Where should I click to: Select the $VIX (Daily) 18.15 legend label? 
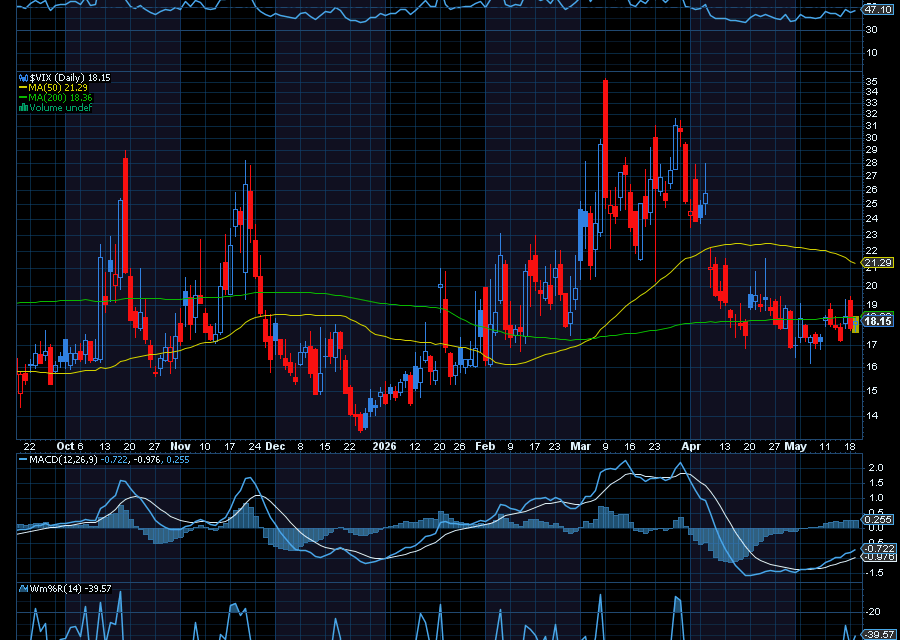69,77
